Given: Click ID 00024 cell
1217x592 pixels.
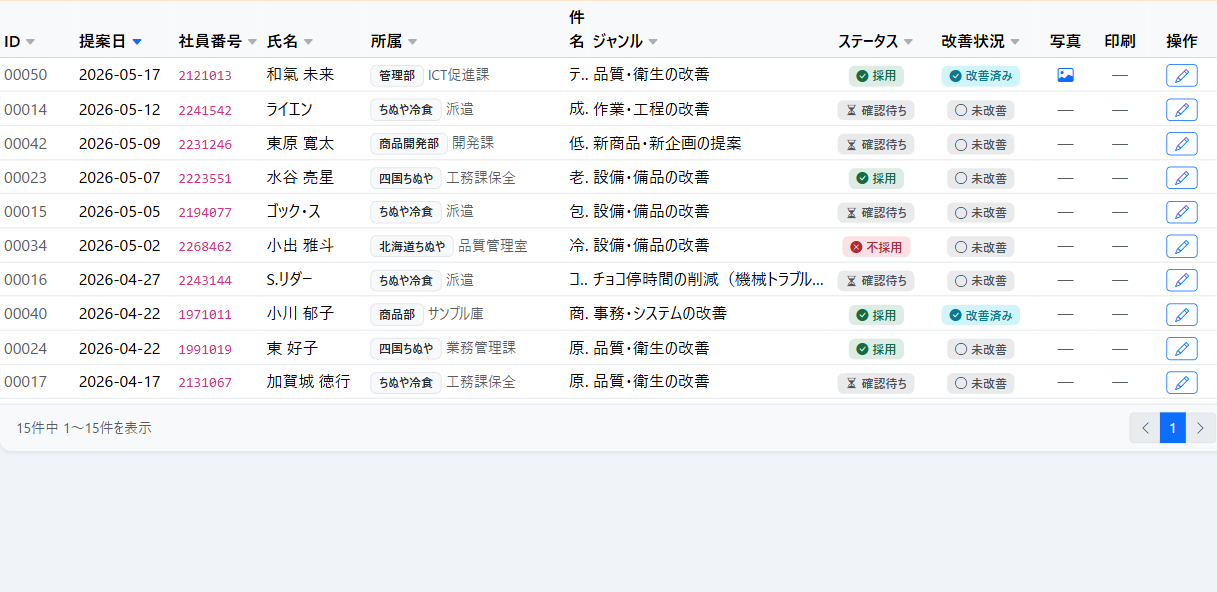Looking at the screenshot, I should point(26,349).
